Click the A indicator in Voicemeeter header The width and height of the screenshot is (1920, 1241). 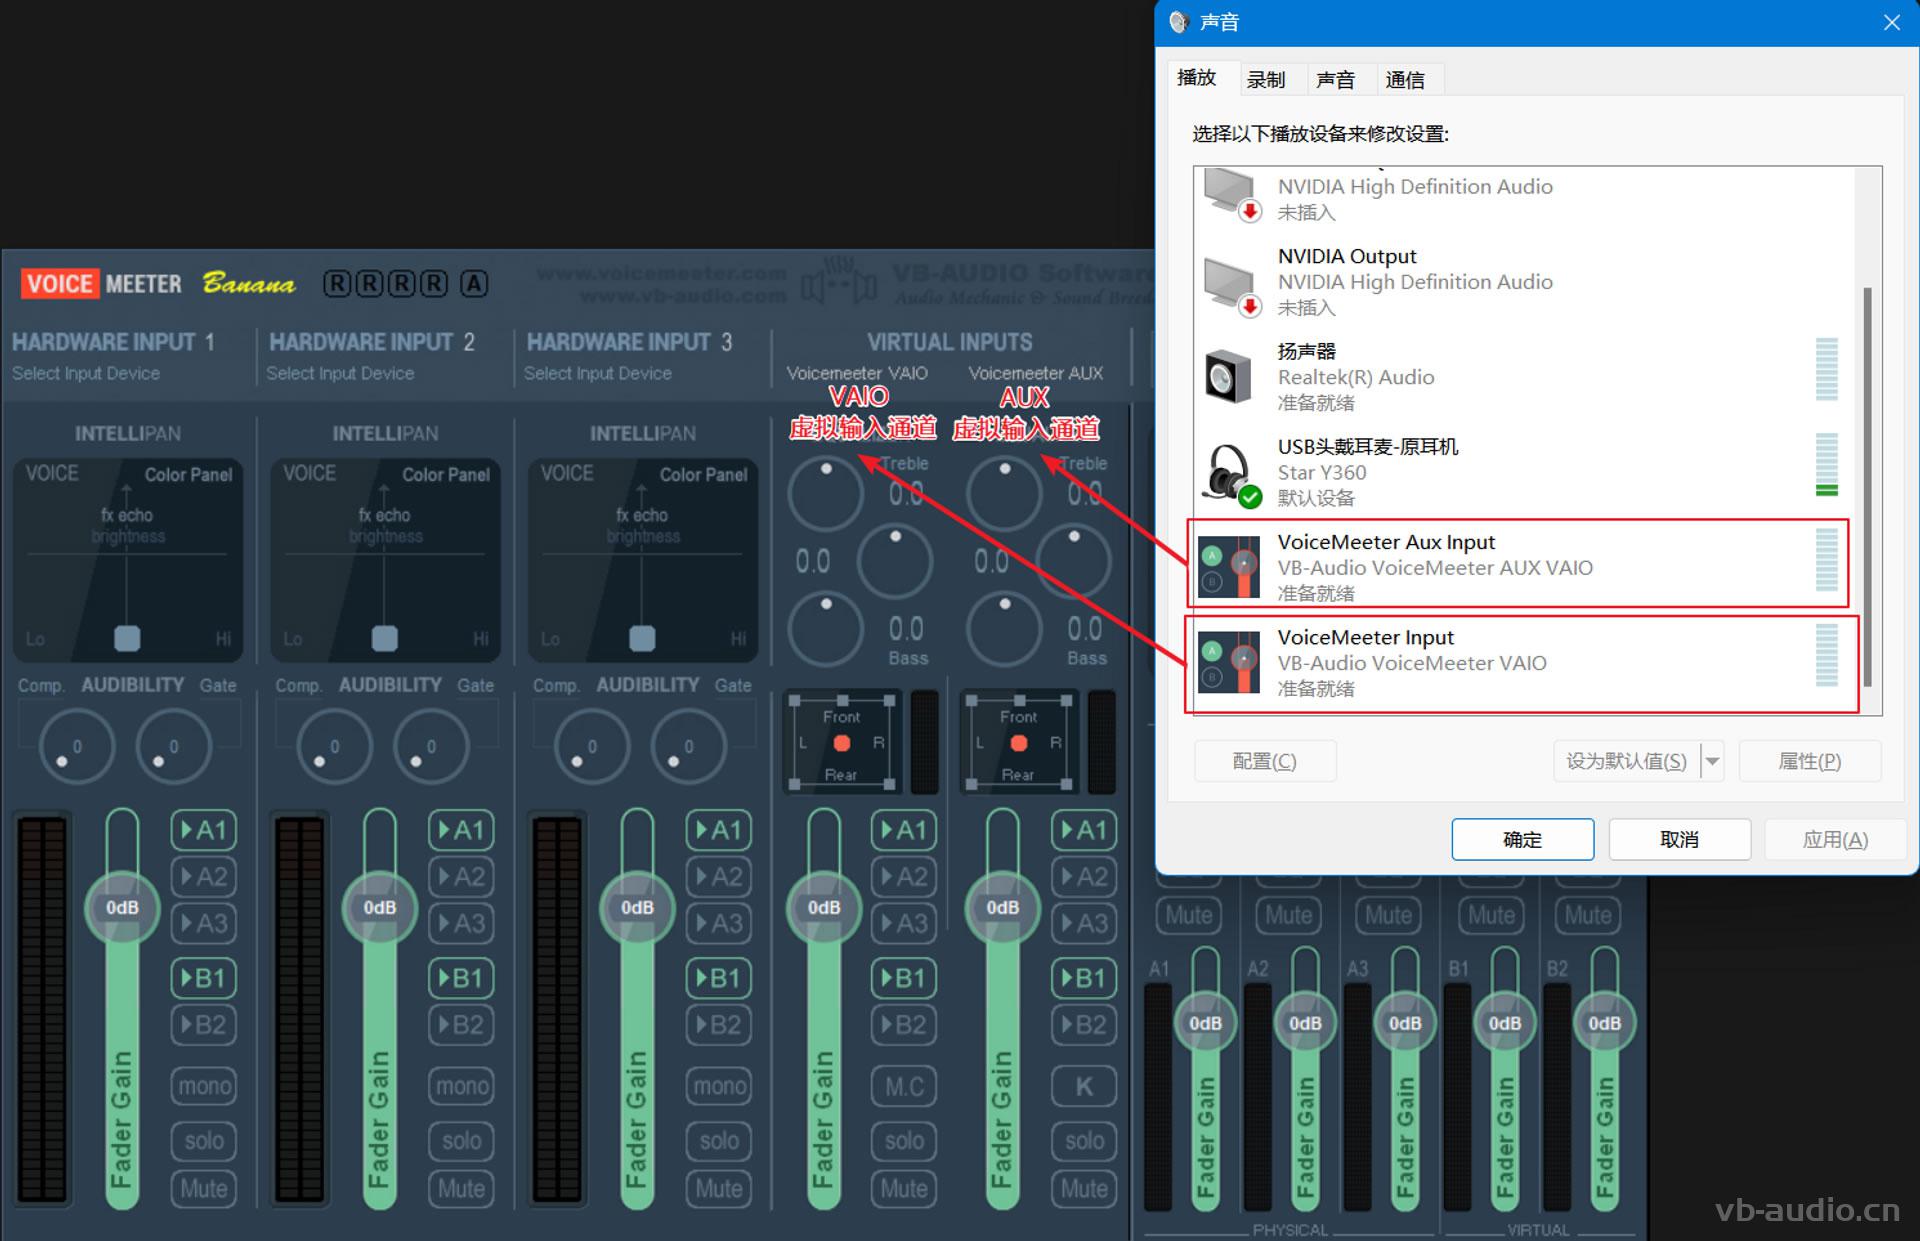(x=474, y=284)
